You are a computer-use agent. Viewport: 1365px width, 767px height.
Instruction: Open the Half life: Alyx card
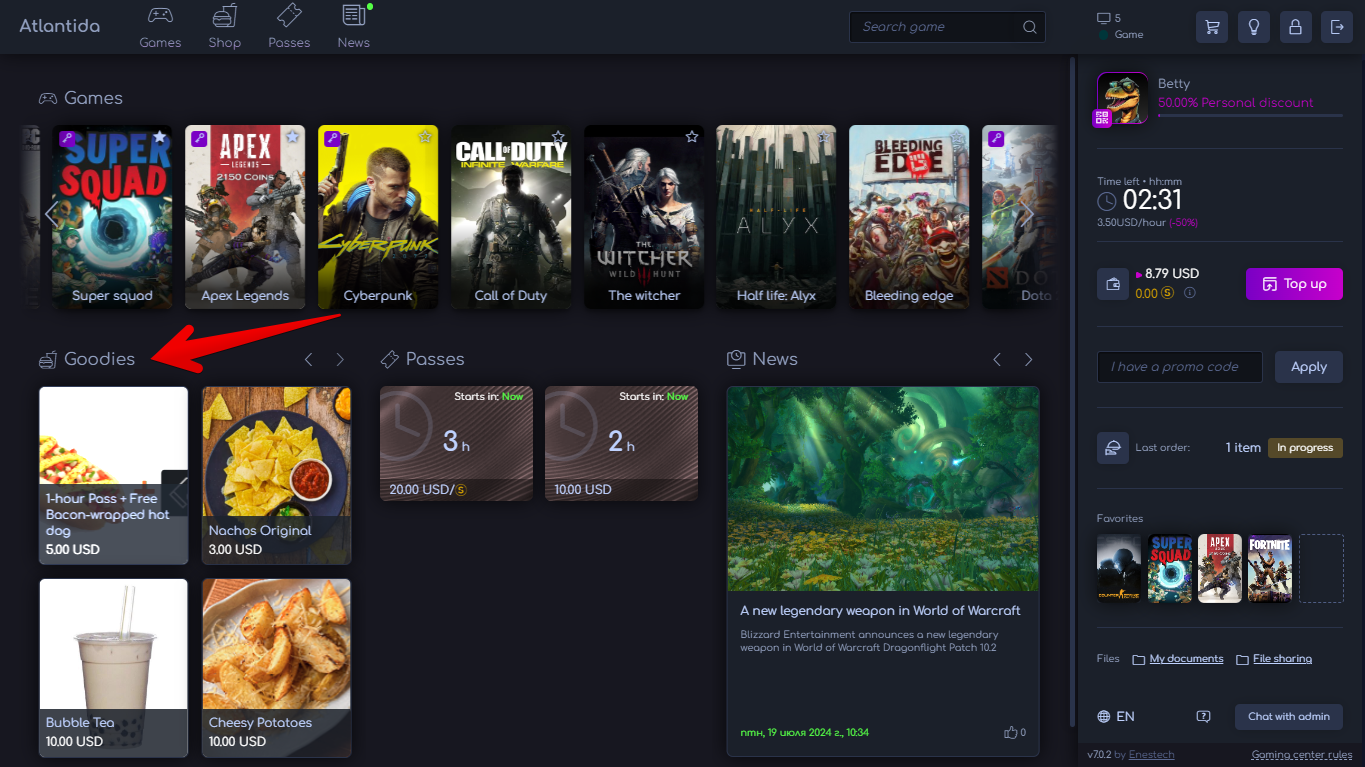tap(777, 217)
